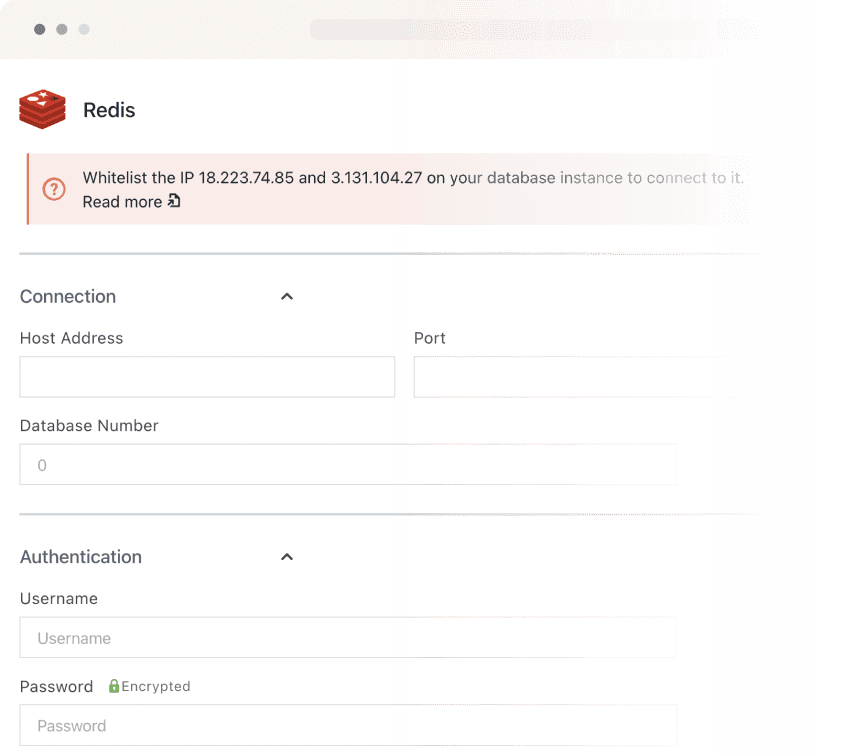The image size is (856, 755).
Task: Click the leftmost window dot at top
Action: point(39,29)
